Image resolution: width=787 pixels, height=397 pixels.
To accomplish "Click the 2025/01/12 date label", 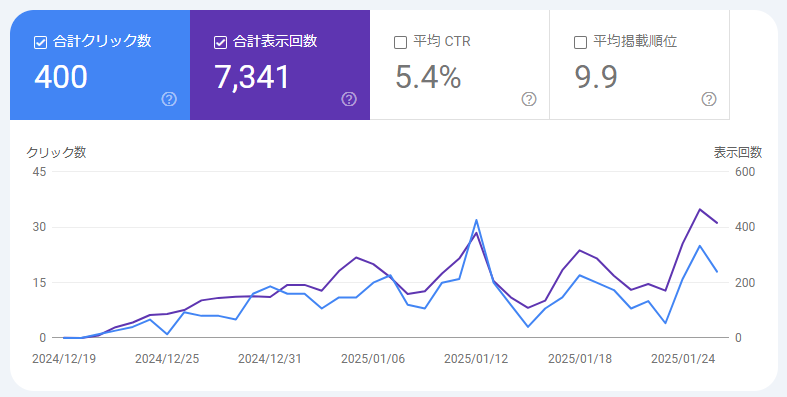I will [476, 359].
